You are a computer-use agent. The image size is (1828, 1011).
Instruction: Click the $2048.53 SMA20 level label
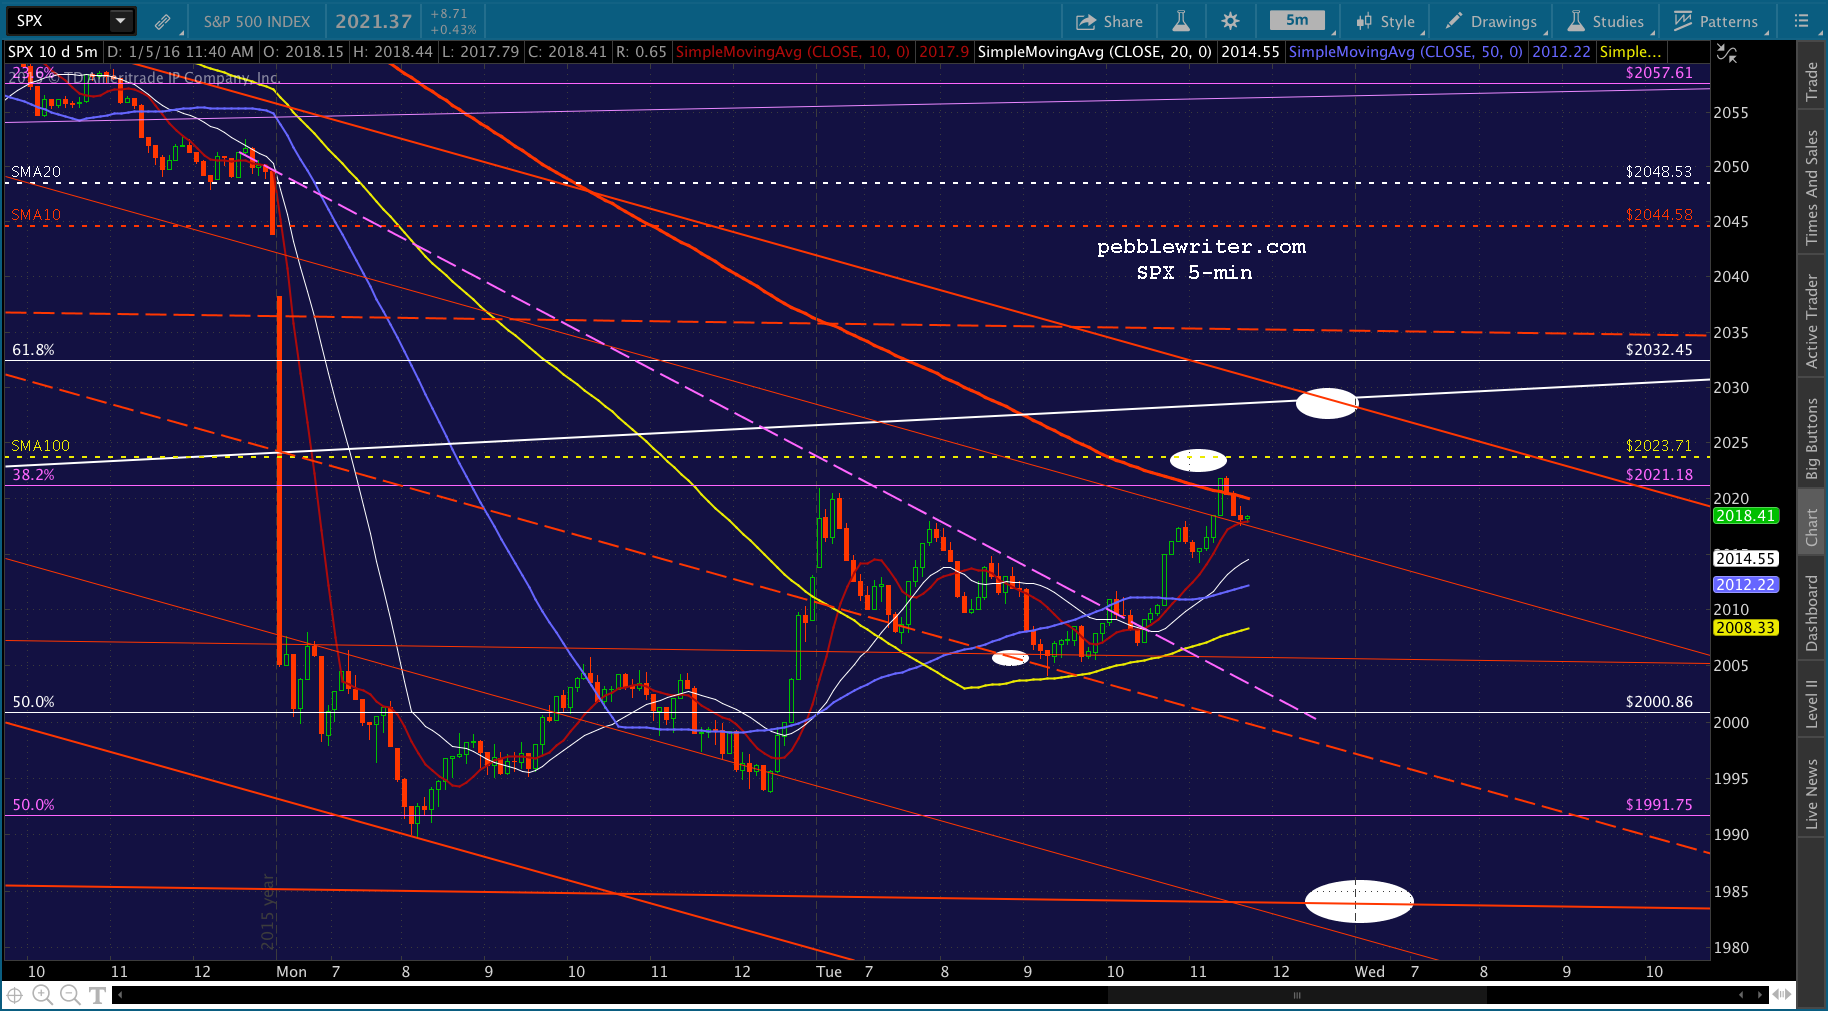(x=1659, y=172)
